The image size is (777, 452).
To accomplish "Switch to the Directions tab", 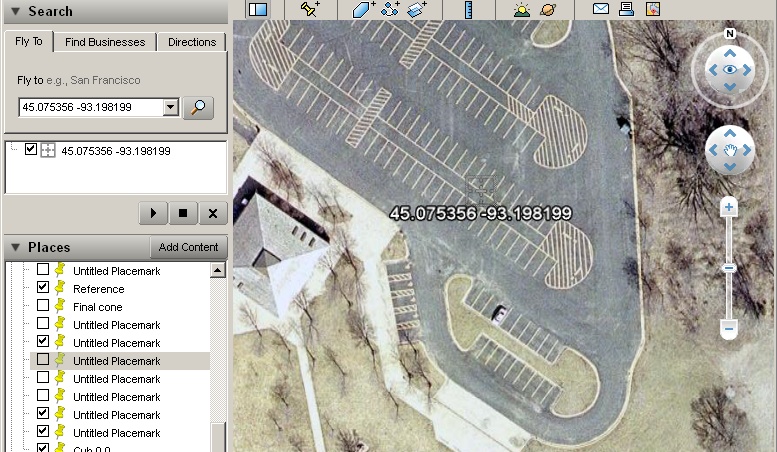I will pyautogui.click(x=192, y=42).
